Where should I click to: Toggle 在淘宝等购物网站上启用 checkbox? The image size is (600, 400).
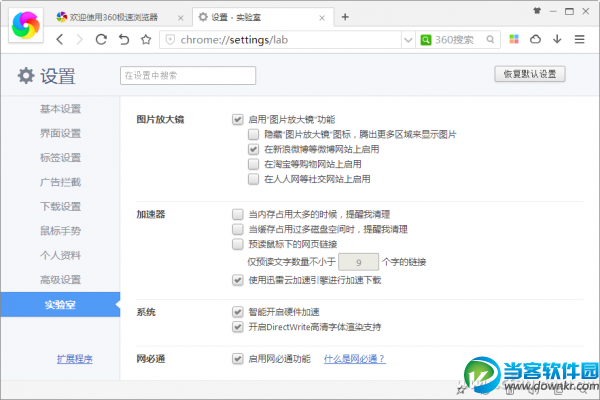coord(253,164)
